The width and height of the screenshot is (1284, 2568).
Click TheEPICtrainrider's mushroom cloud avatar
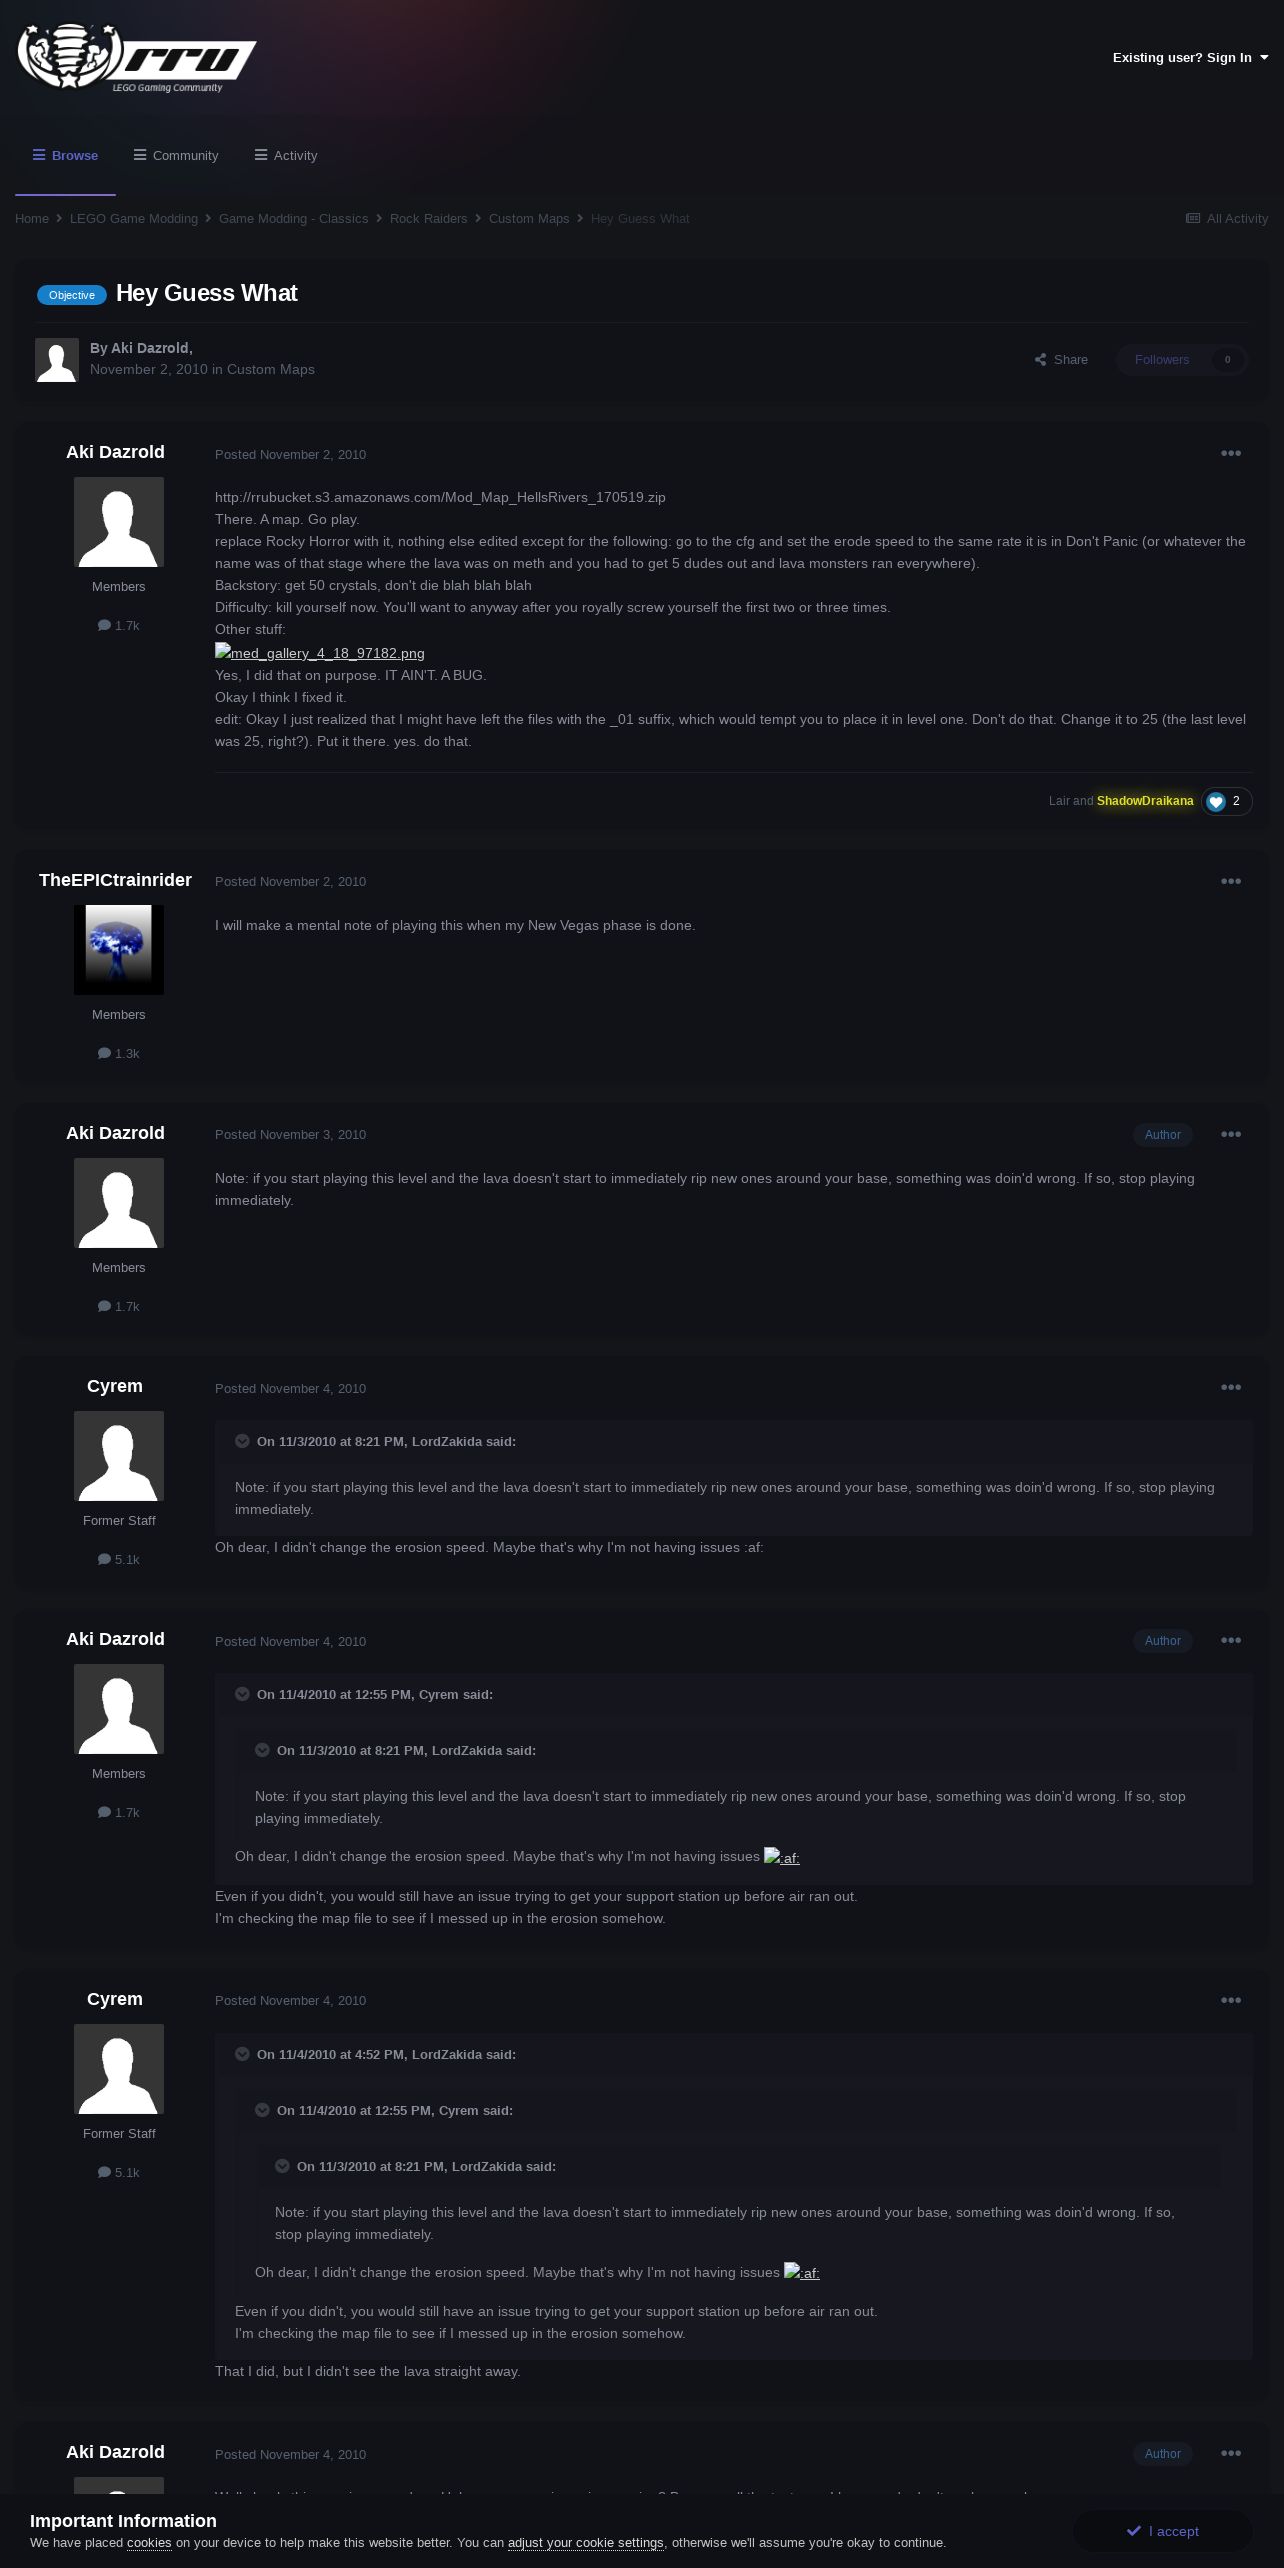point(119,950)
